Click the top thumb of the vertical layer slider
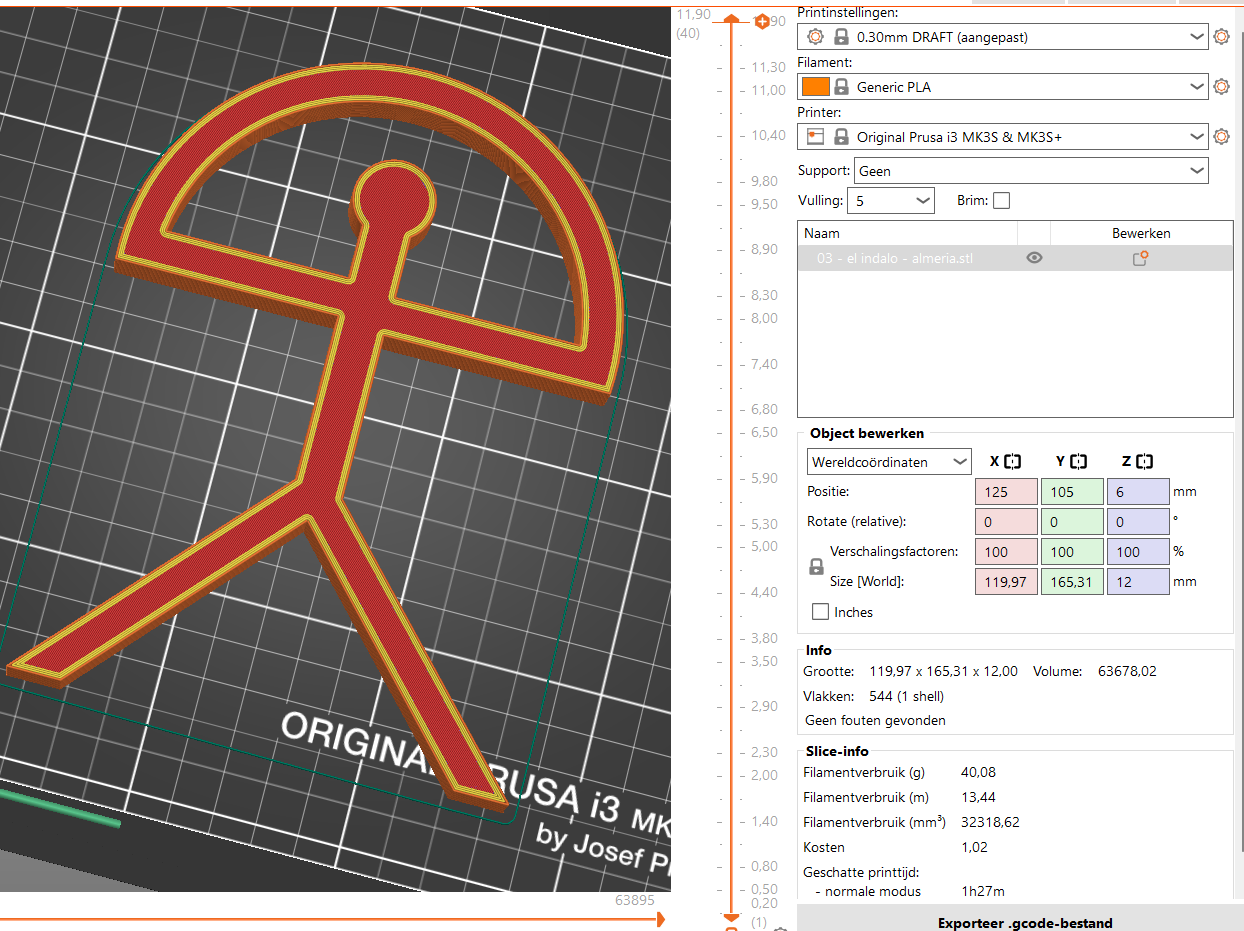The width and height of the screenshot is (1244, 931). (731, 19)
